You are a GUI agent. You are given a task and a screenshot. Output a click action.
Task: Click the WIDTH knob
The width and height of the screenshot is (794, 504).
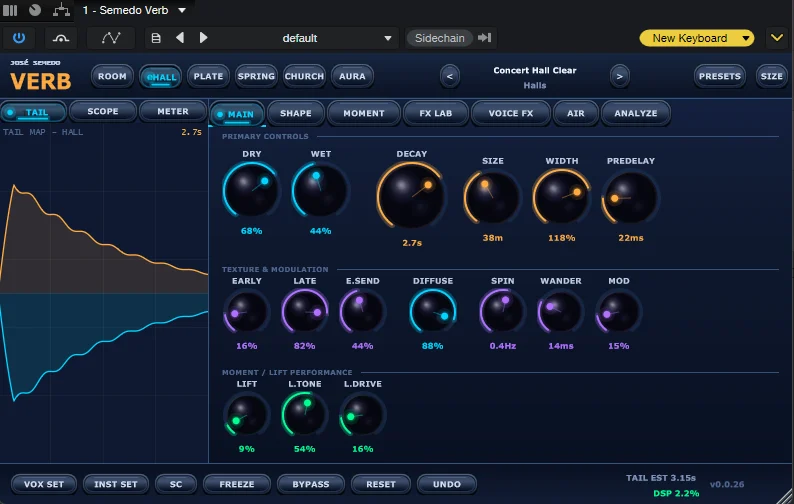(561, 198)
